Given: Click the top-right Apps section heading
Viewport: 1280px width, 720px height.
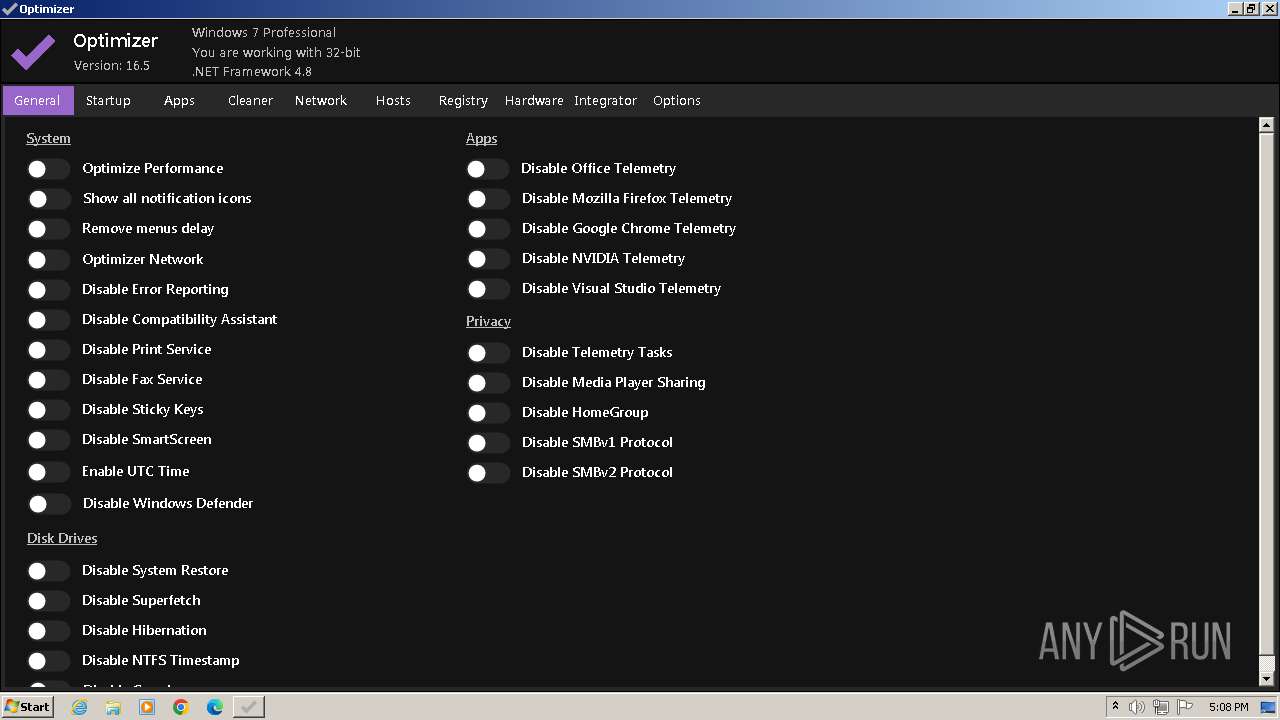Looking at the screenshot, I should coord(481,138).
